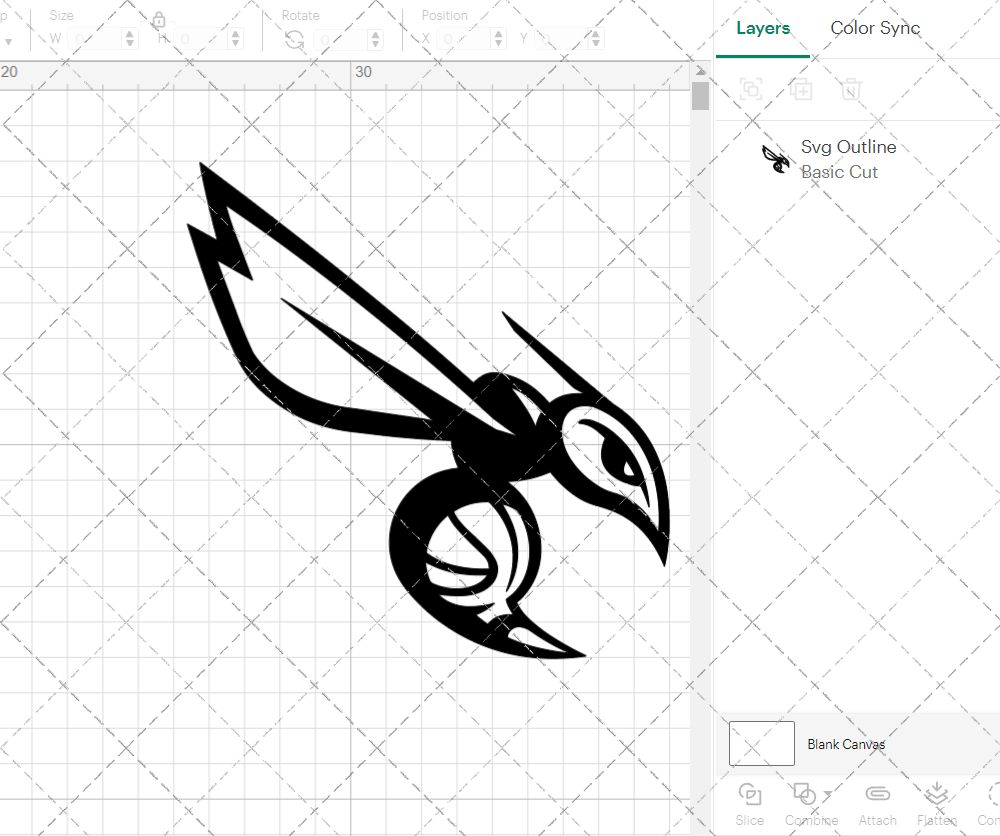Click the Height size input field

coord(200,39)
